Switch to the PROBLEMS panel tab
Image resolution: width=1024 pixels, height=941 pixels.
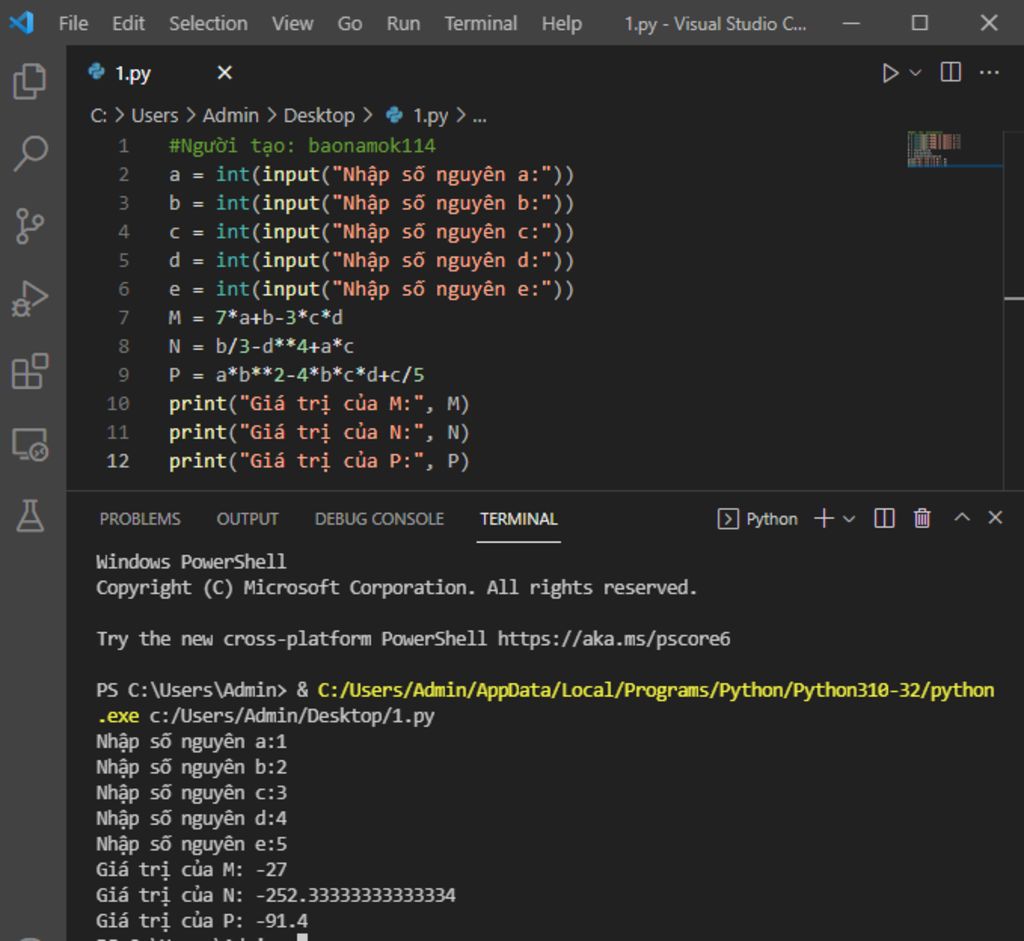point(140,518)
